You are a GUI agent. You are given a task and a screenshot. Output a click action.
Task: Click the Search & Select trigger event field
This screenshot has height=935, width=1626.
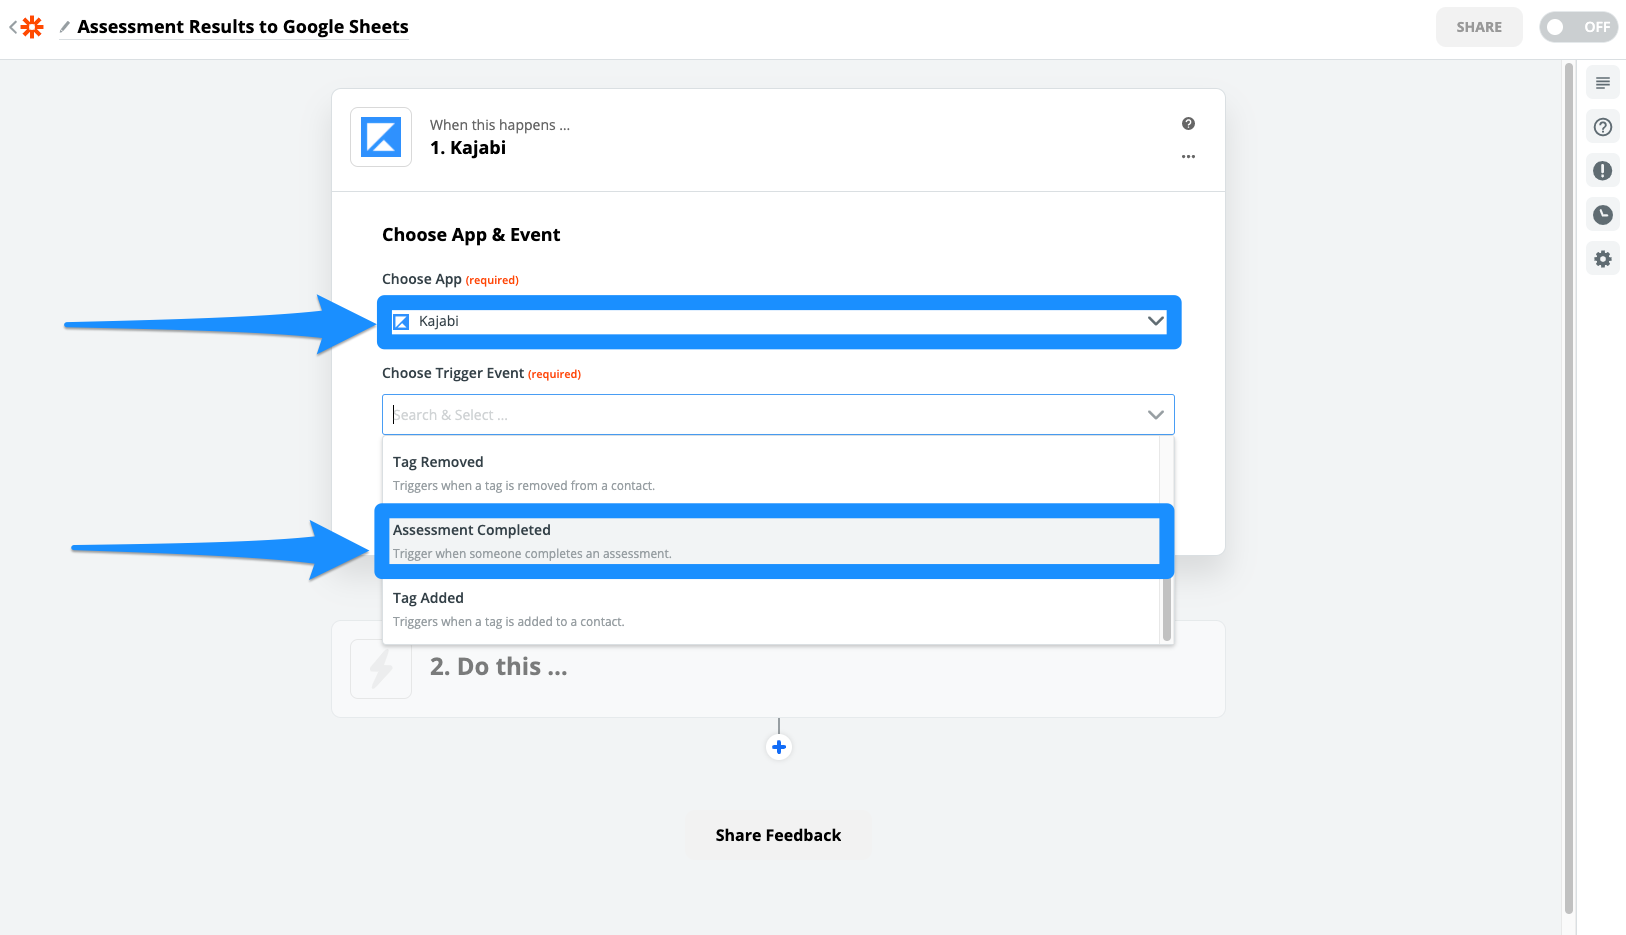click(x=778, y=415)
